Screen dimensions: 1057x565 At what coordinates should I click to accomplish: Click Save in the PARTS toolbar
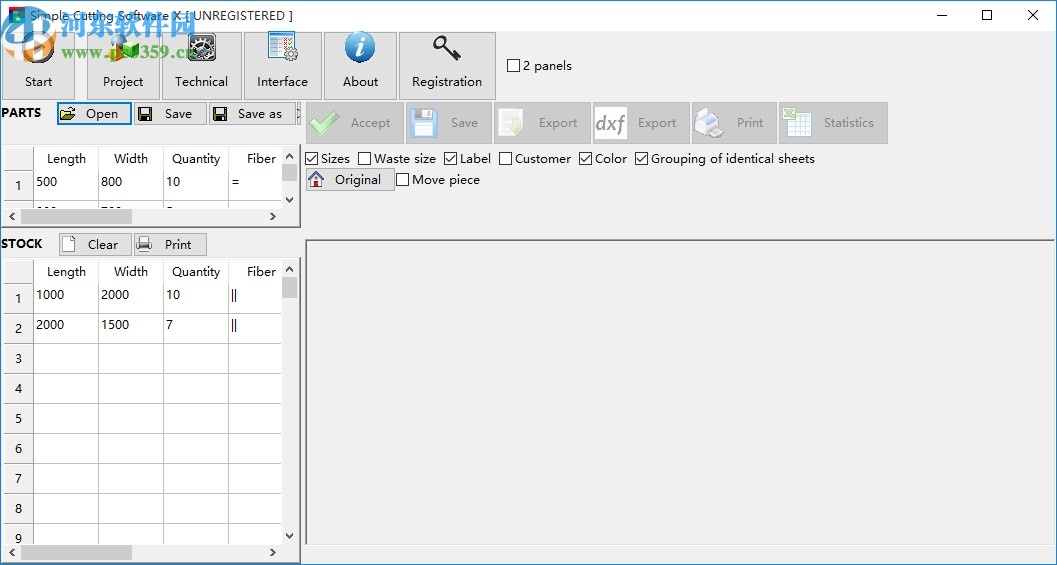point(170,114)
